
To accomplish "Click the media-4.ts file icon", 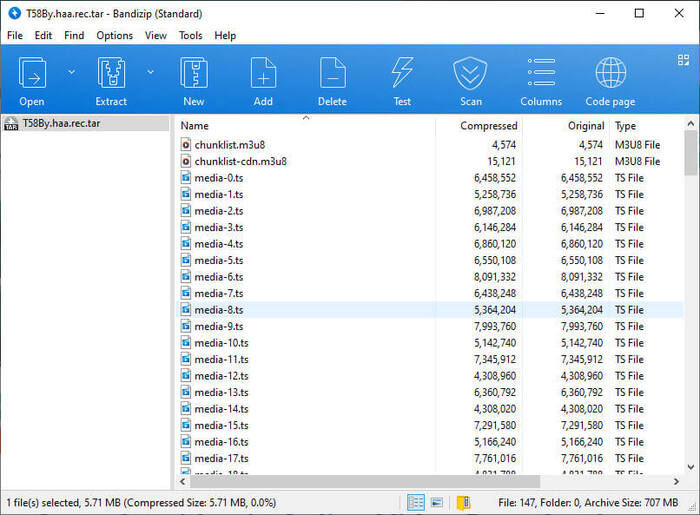I will click(186, 244).
